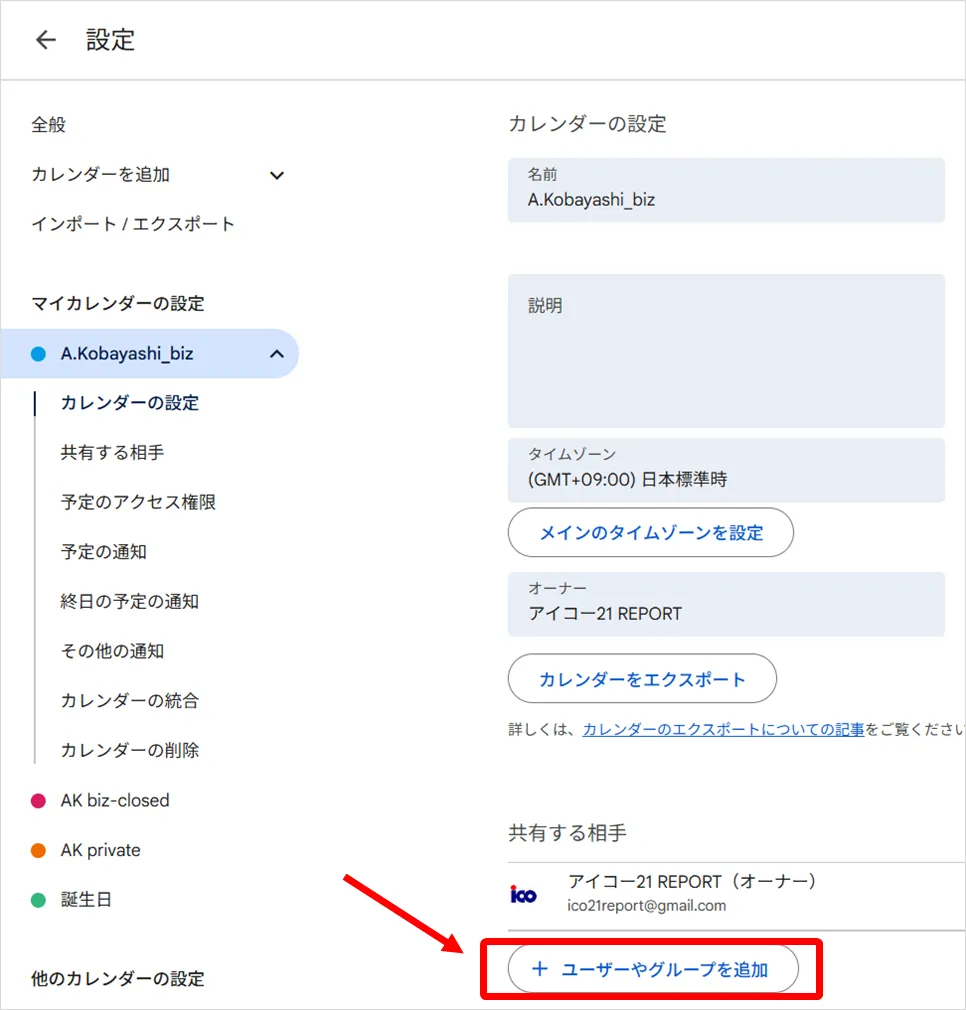Click the green dot beside 誕生日

point(39,900)
